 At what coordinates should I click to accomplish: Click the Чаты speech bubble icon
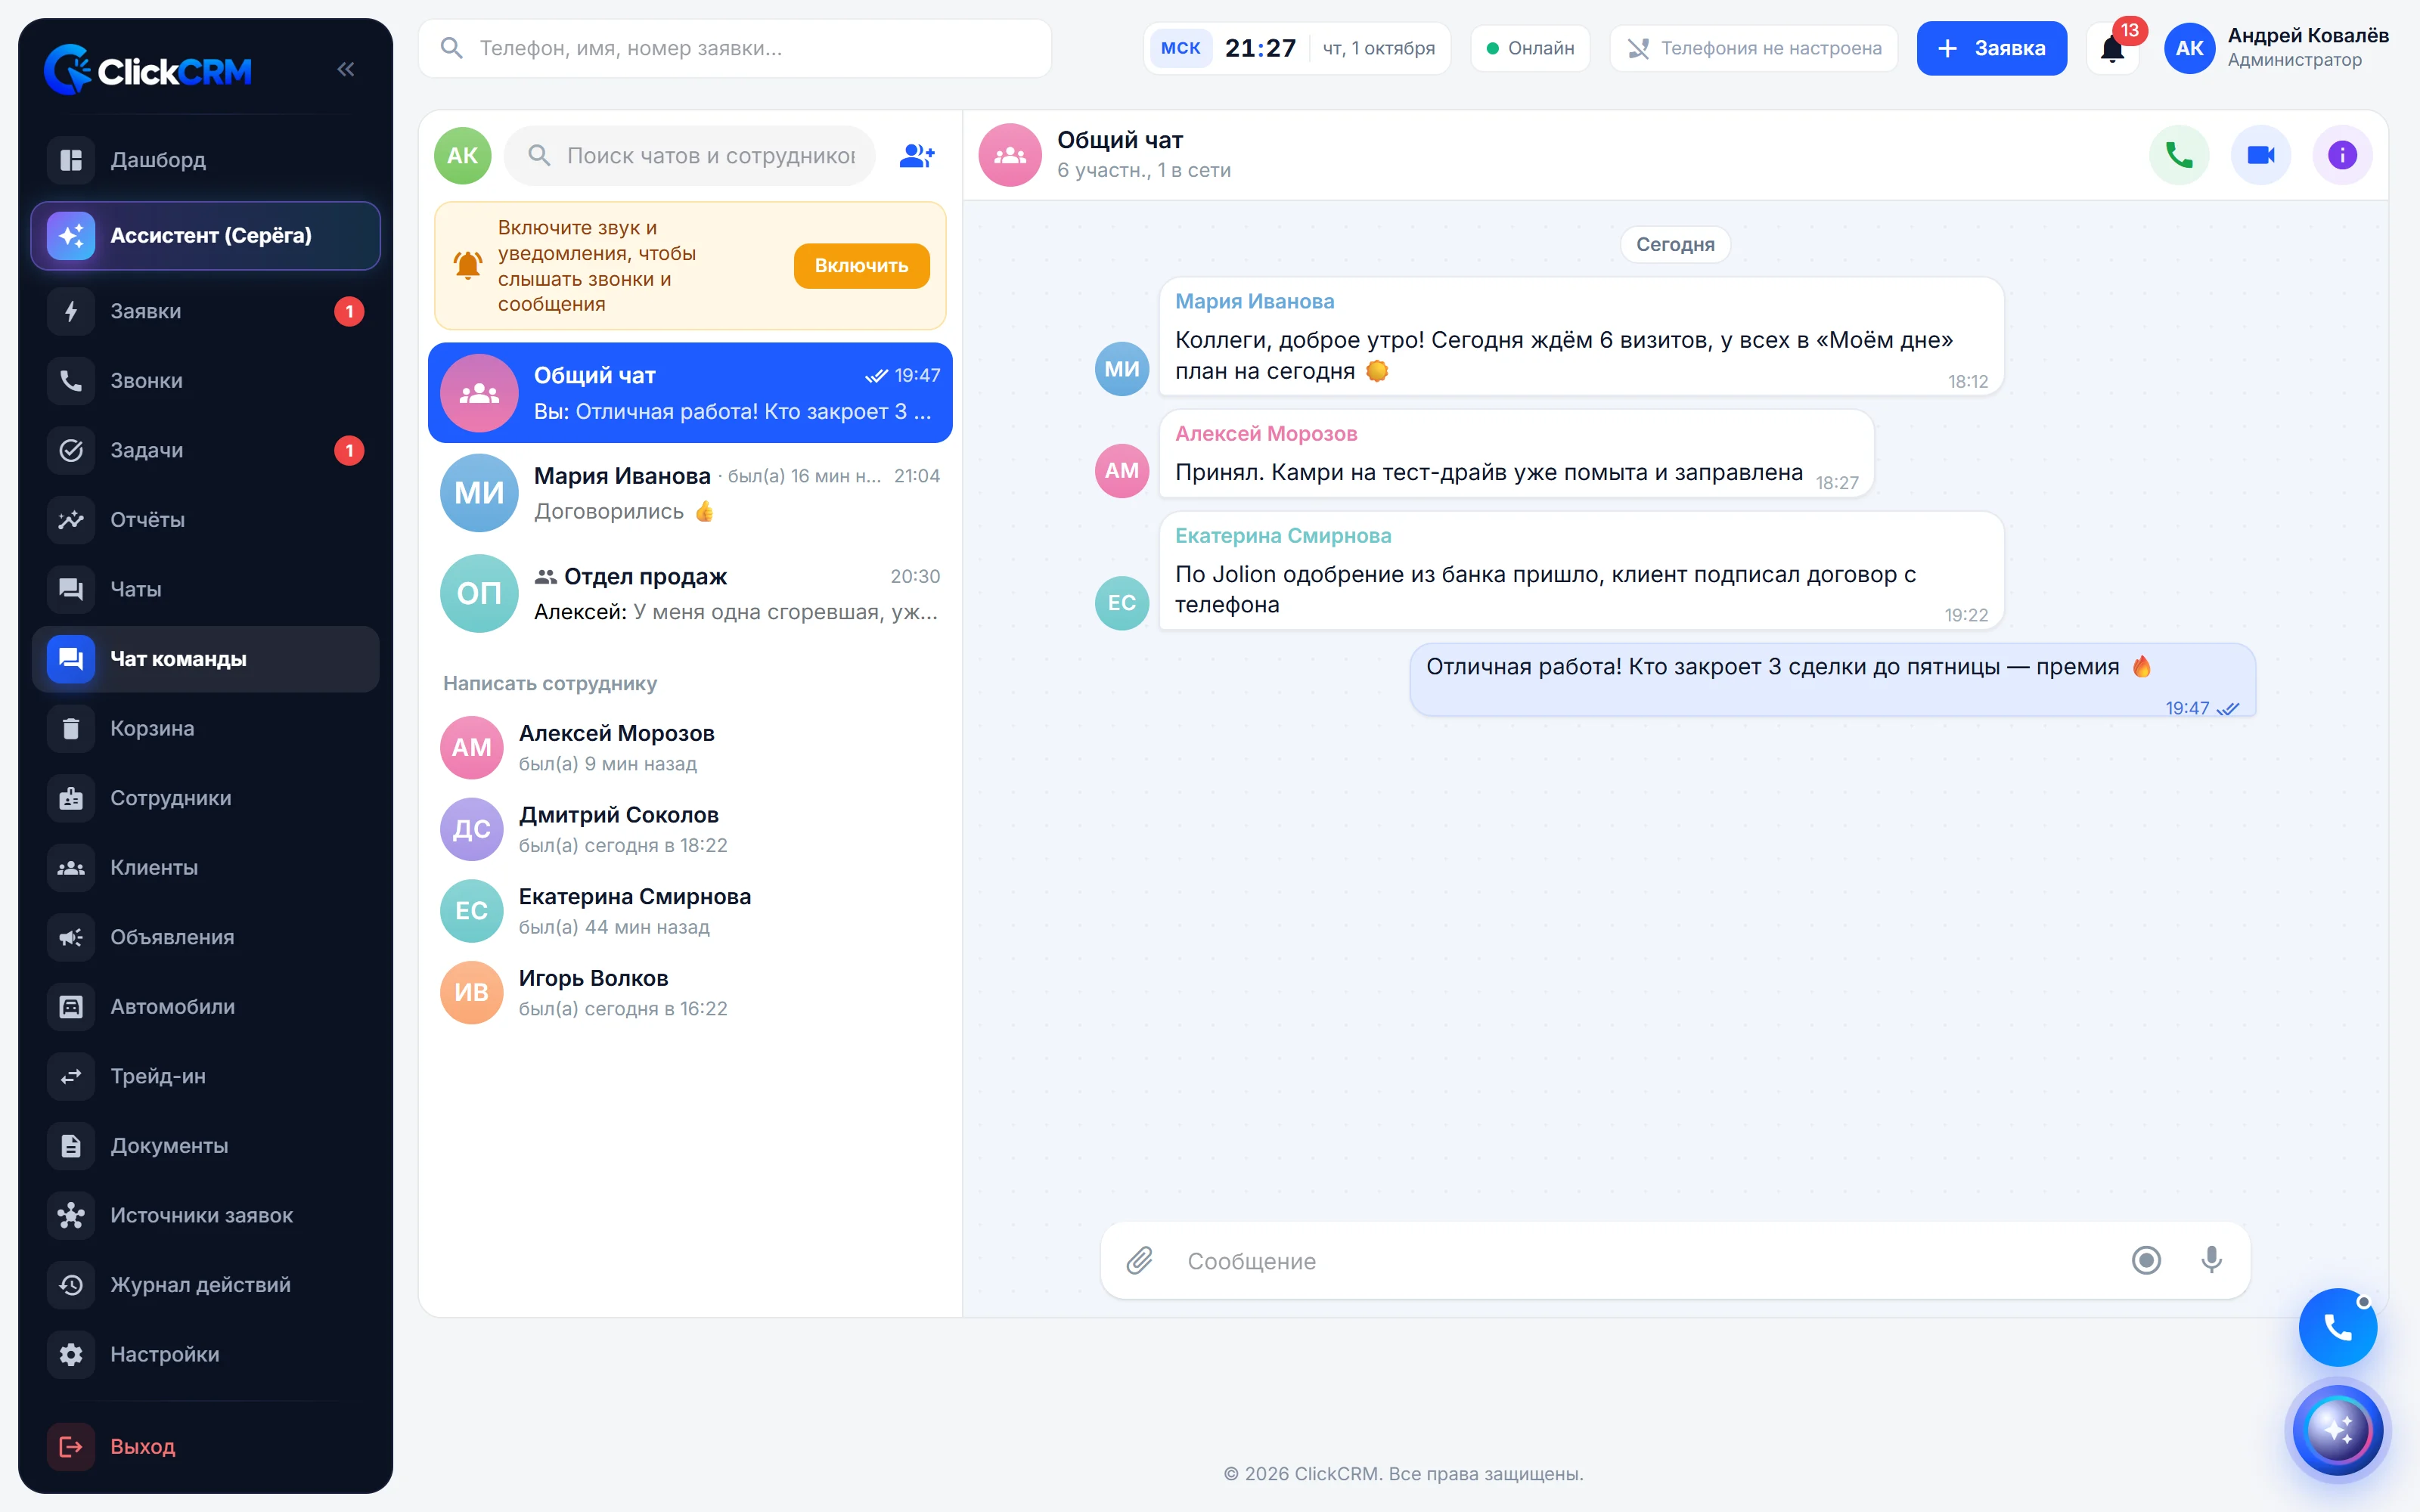click(x=71, y=589)
